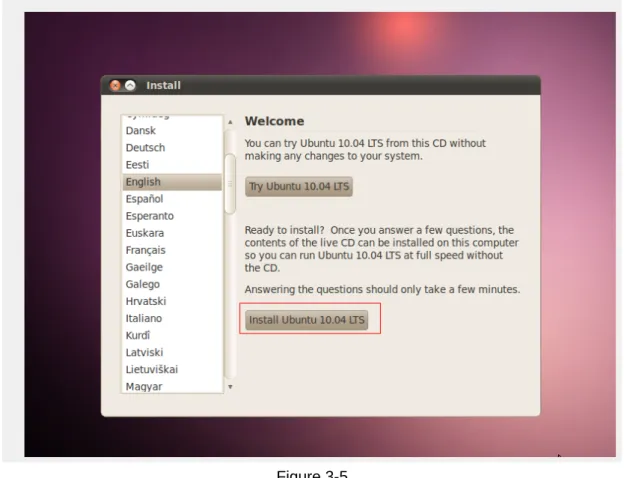Select Italiano in the language list

pos(172,318)
